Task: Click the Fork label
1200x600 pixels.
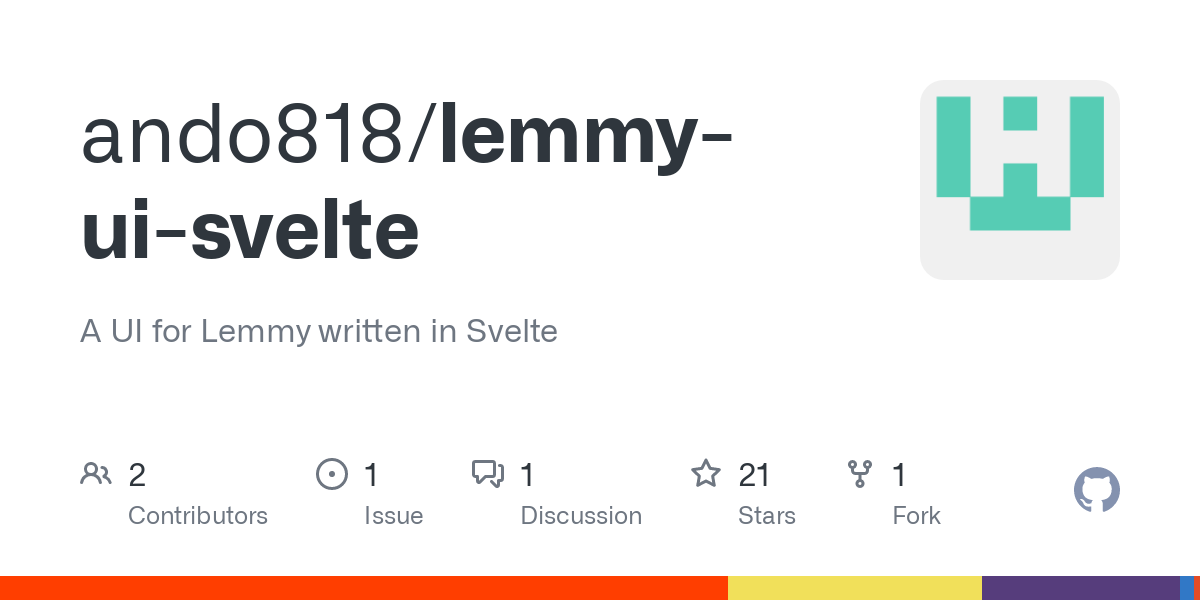Action: coord(917,516)
